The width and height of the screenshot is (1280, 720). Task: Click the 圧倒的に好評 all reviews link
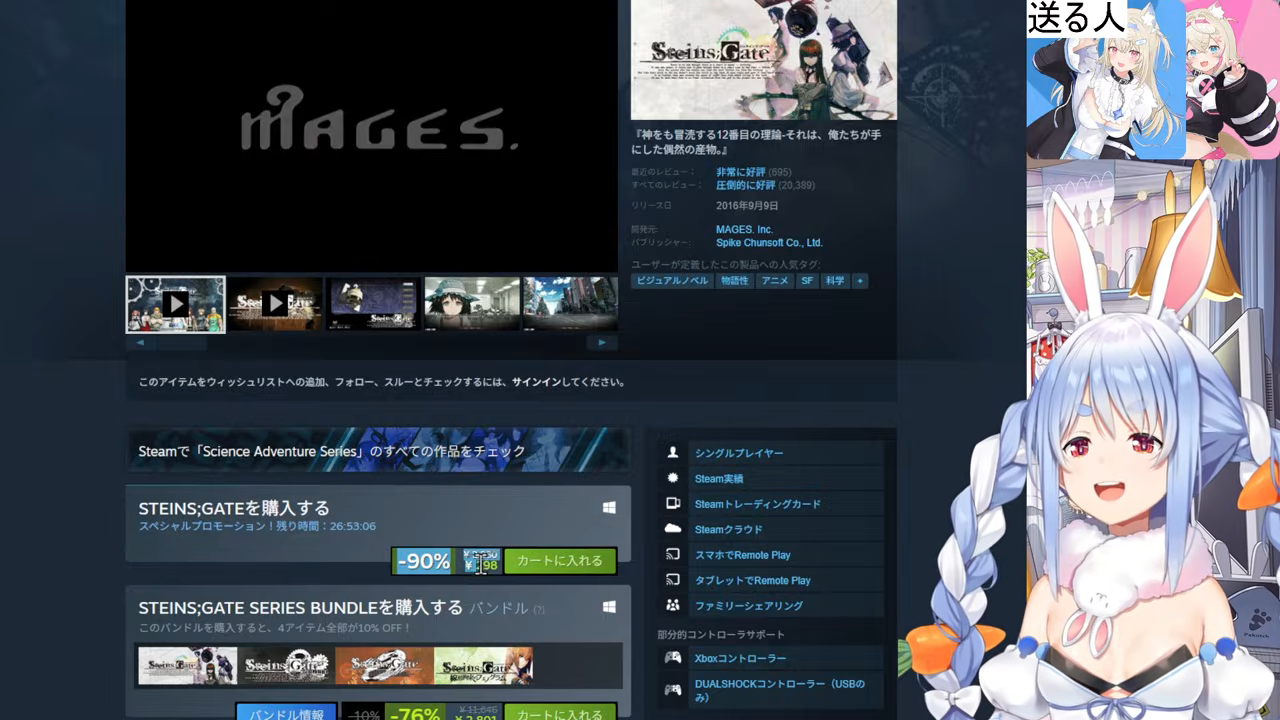[x=746, y=185]
